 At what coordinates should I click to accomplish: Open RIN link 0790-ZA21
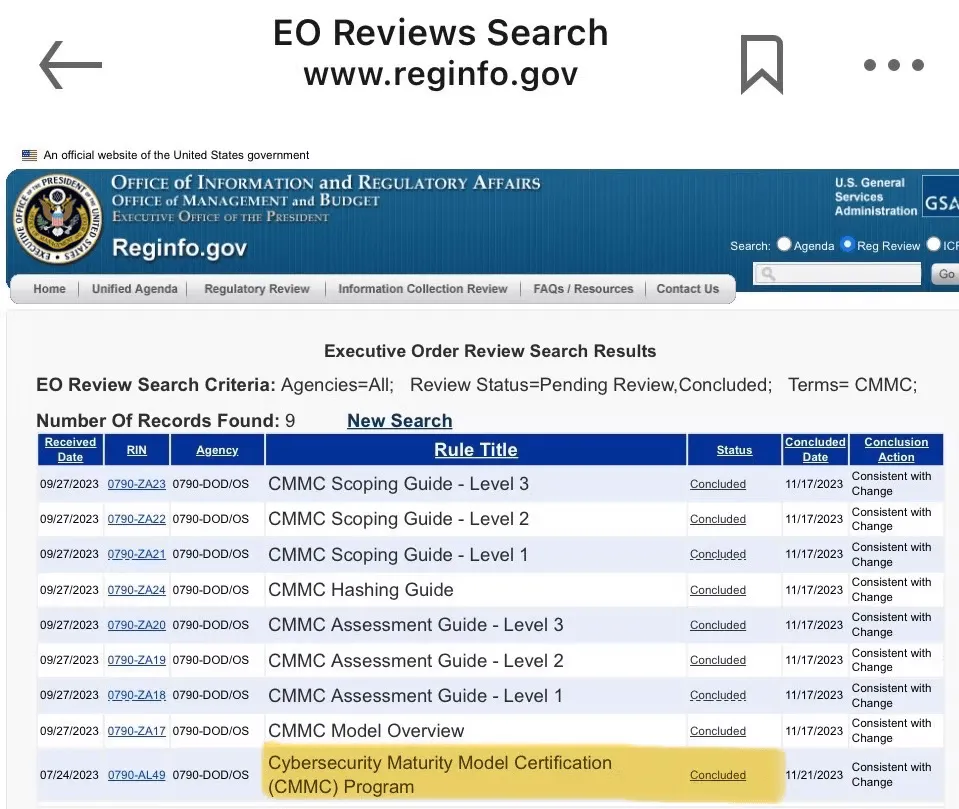click(136, 554)
